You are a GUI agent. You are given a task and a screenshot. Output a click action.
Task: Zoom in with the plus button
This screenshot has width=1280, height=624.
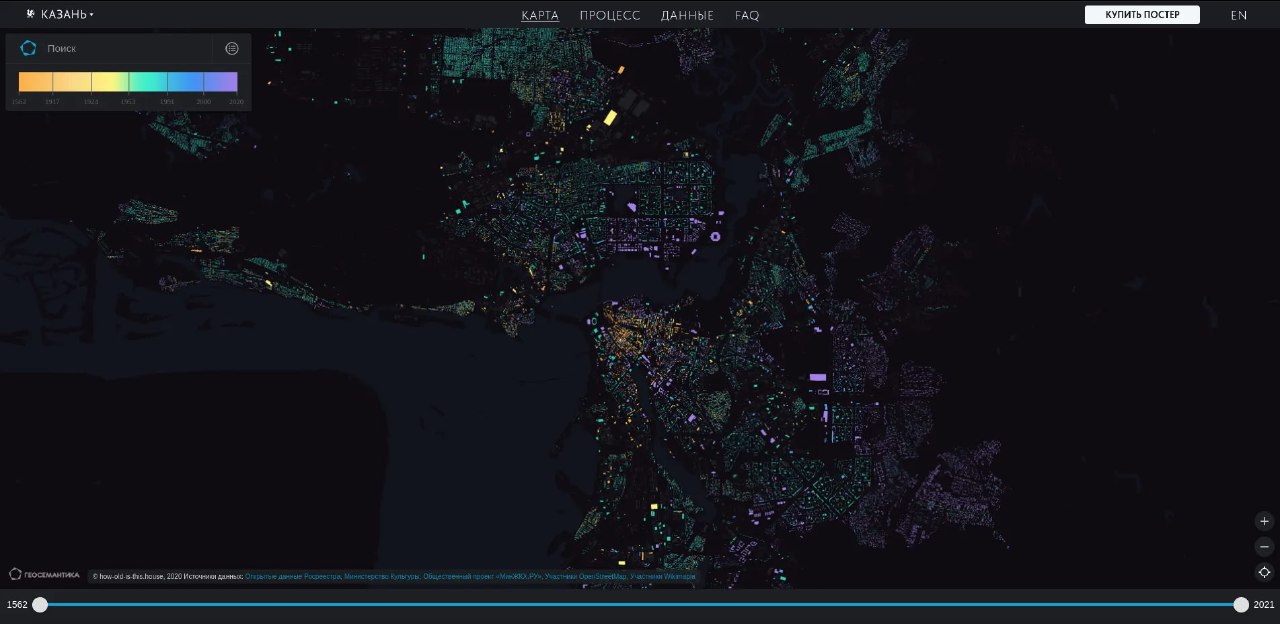click(x=1264, y=521)
